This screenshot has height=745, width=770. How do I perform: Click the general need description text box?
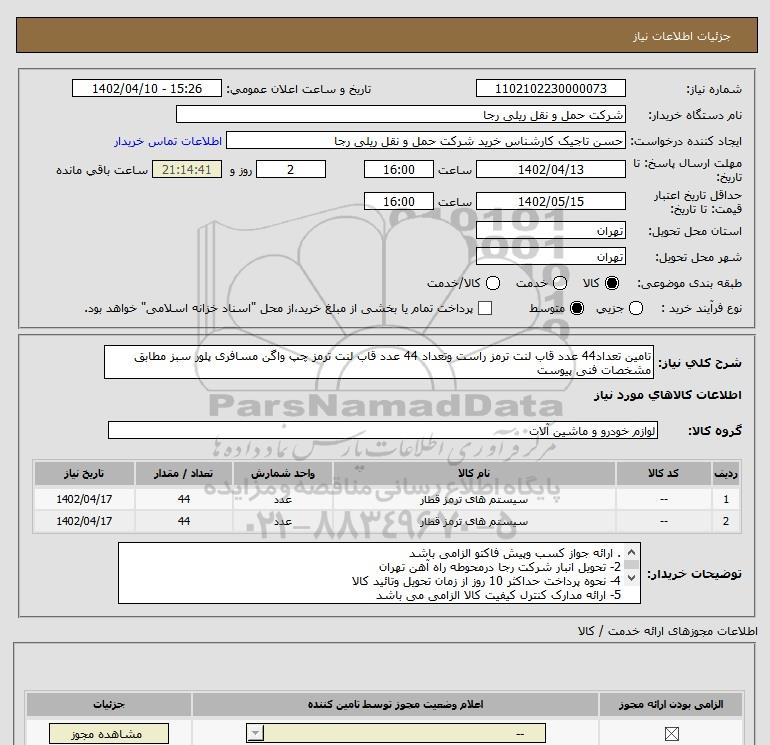(379, 362)
